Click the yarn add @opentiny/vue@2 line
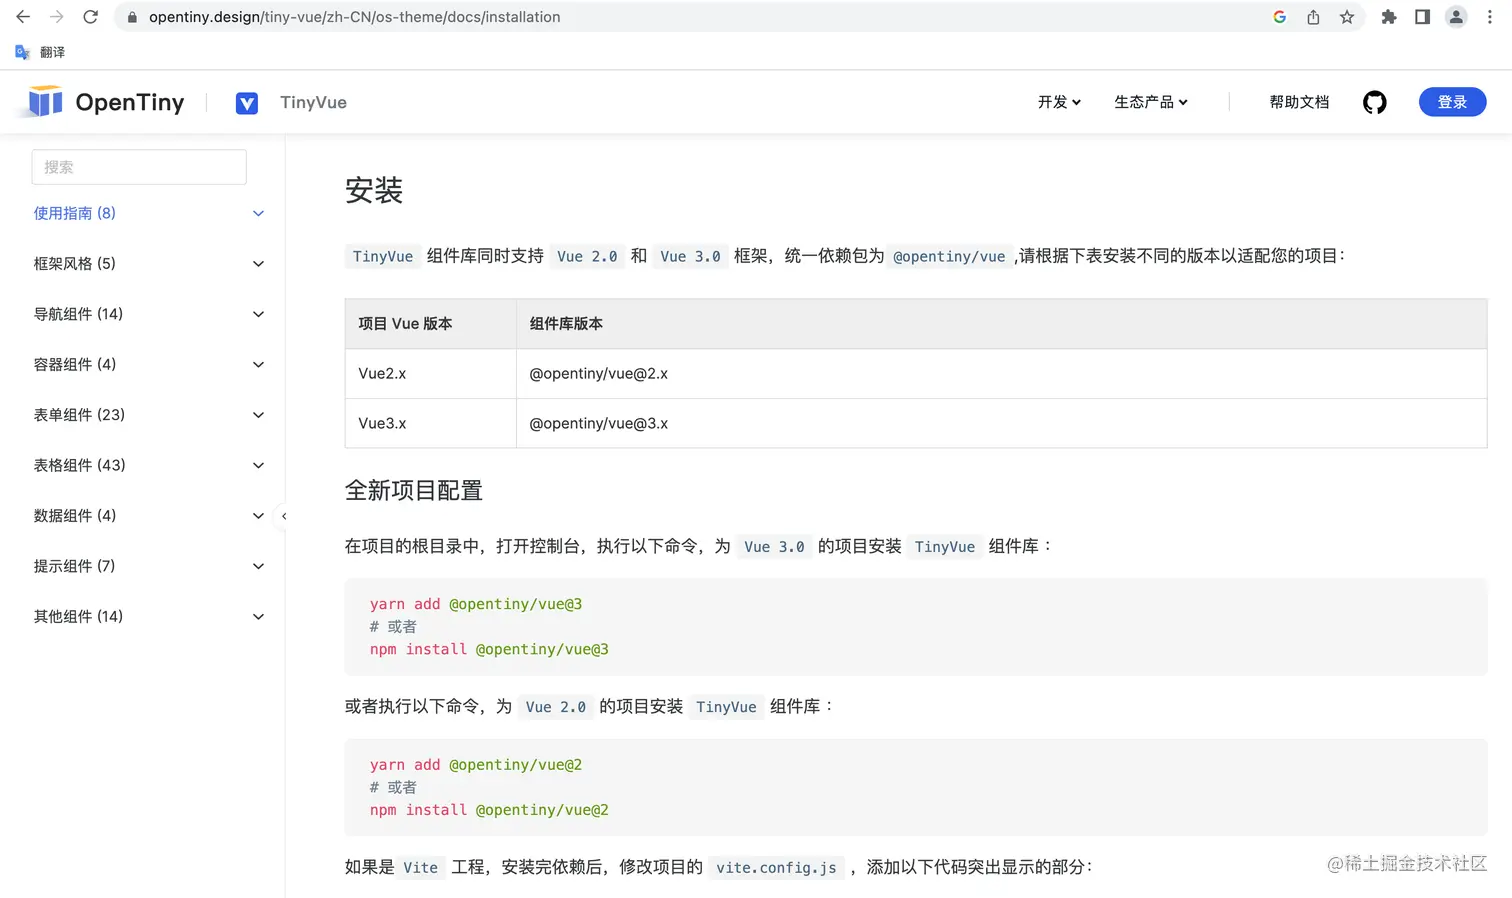The width and height of the screenshot is (1512, 898). click(x=476, y=765)
